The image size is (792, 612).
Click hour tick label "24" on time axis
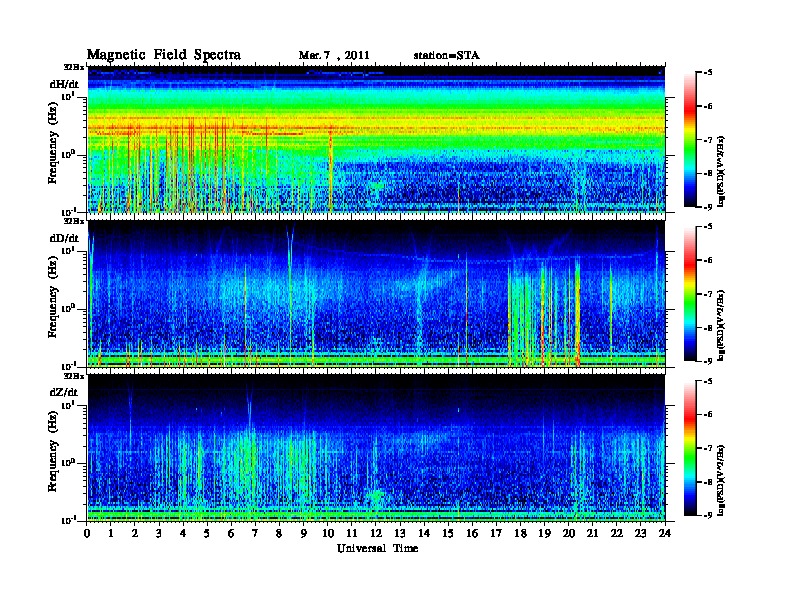[665, 534]
